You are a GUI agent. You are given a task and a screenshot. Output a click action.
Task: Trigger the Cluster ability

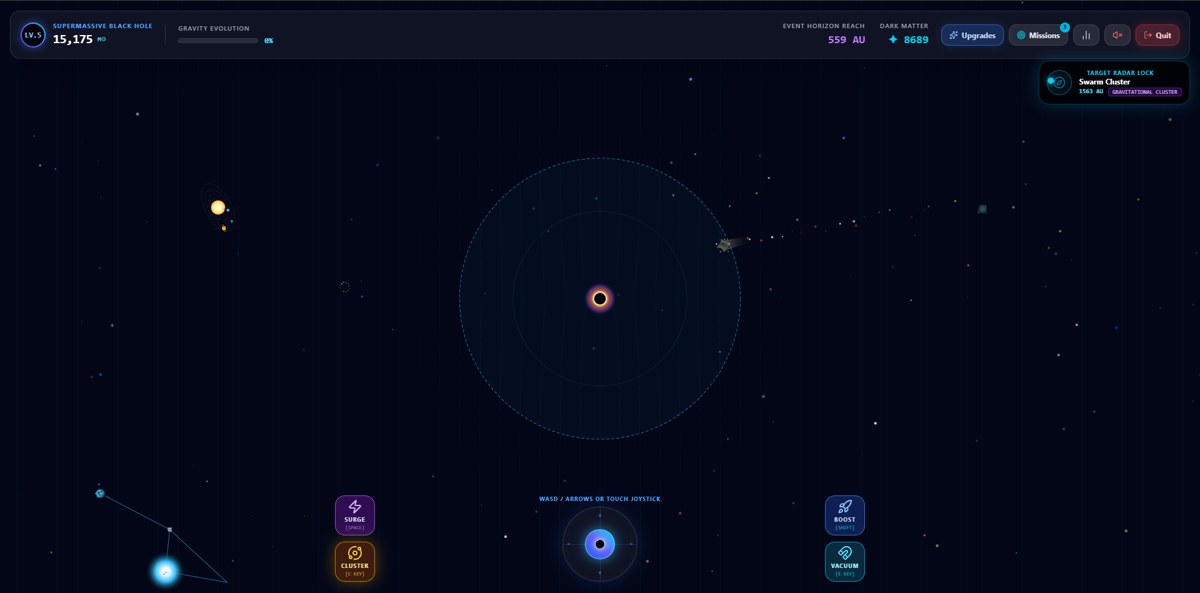355,561
